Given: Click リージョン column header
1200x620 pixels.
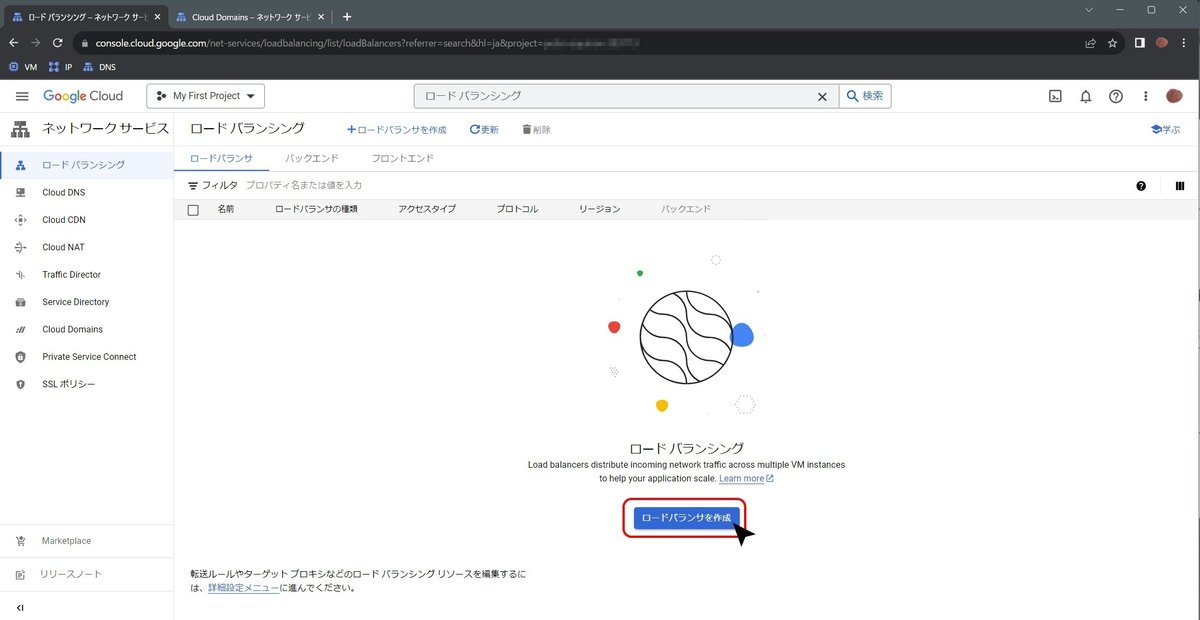Looking at the screenshot, I should pos(599,209).
